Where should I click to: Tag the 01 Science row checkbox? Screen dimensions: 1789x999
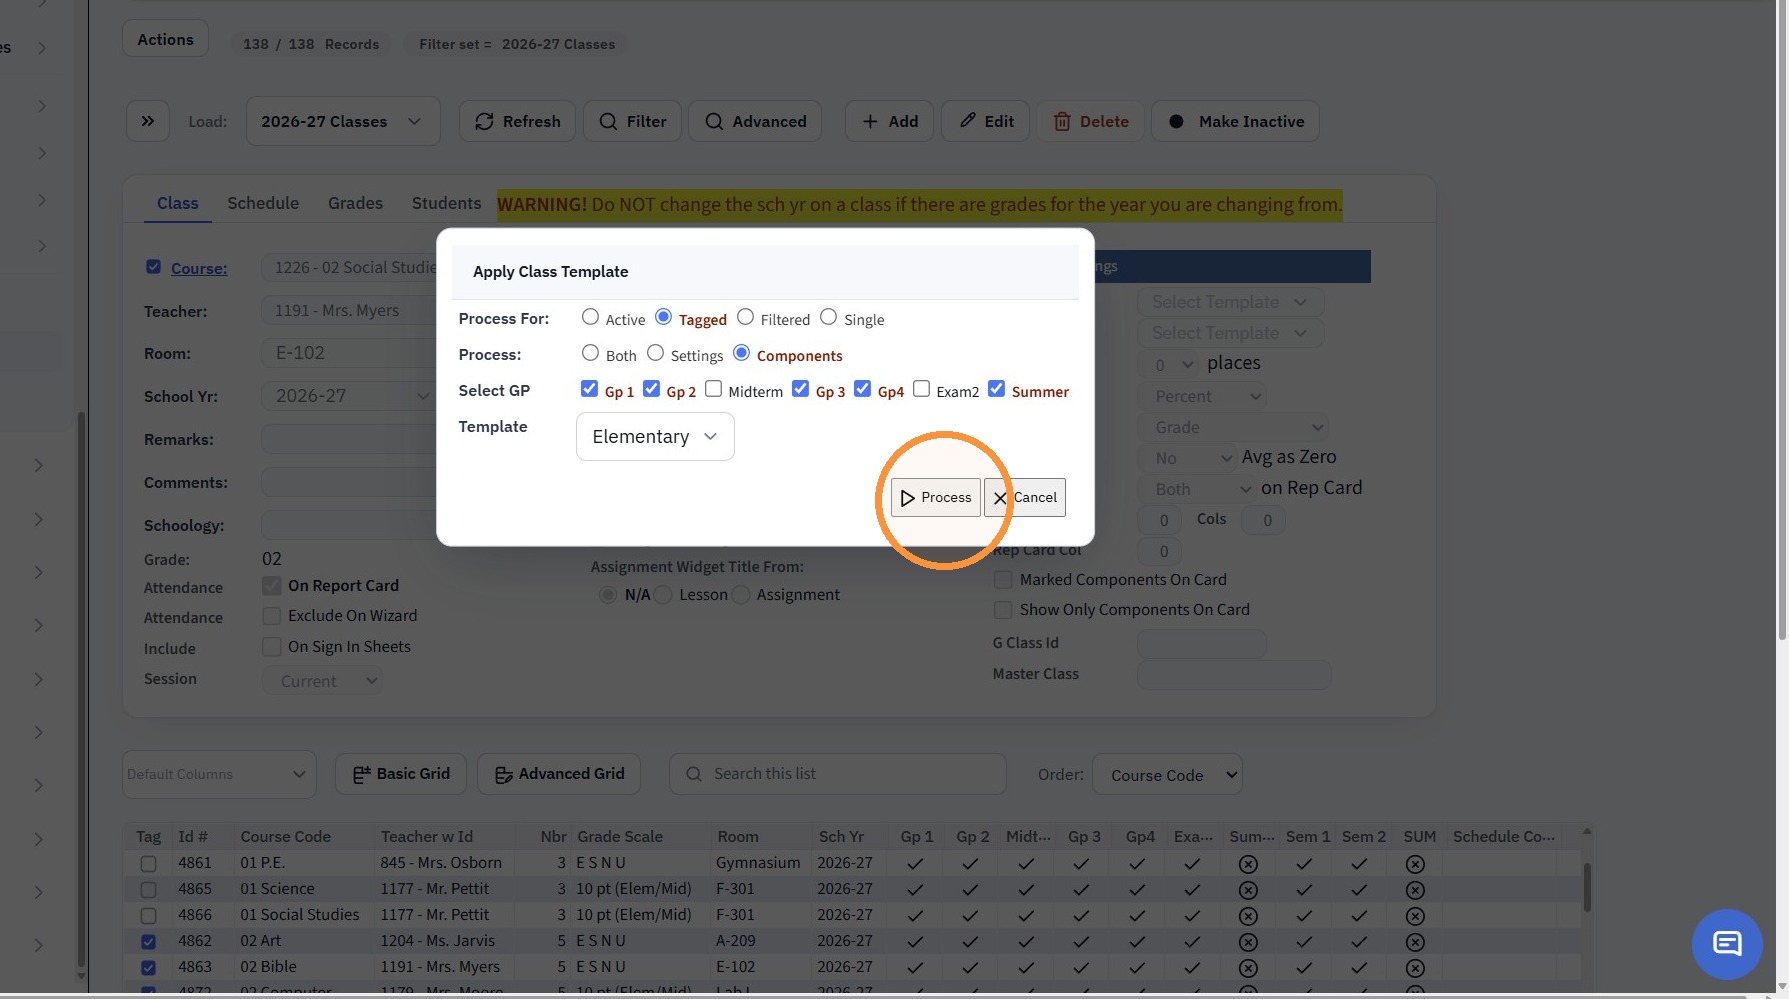[148, 889]
